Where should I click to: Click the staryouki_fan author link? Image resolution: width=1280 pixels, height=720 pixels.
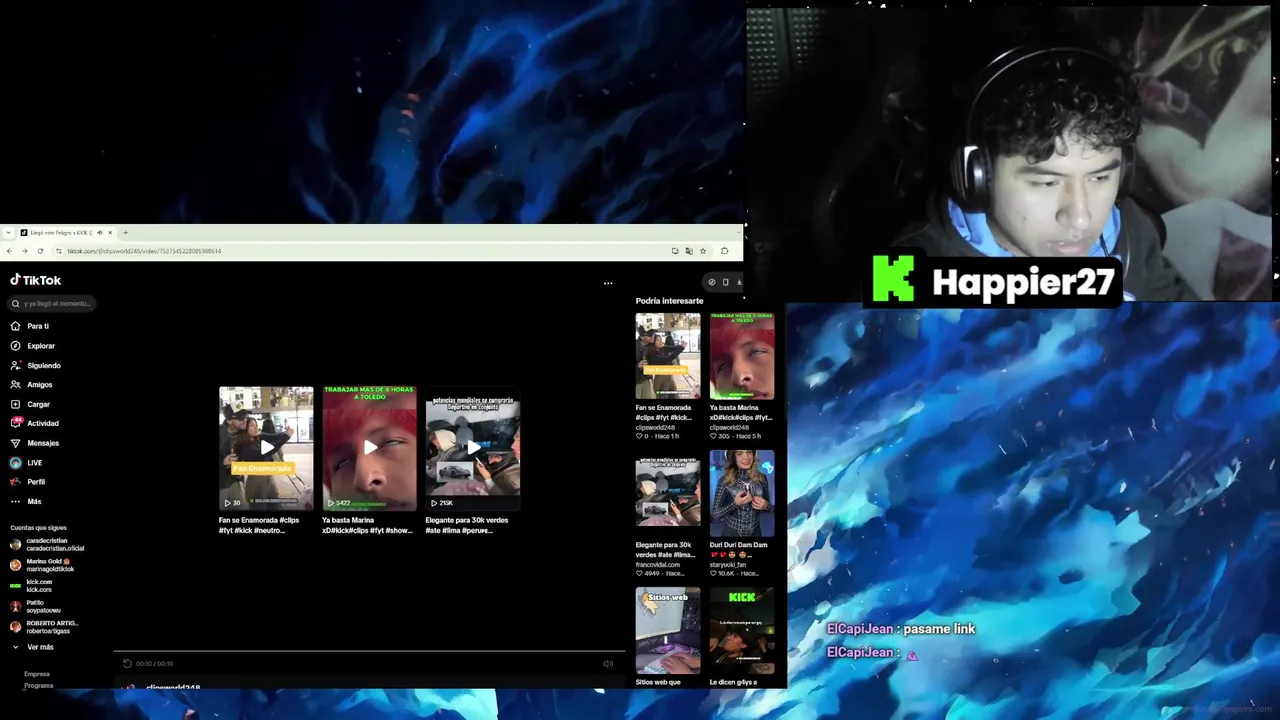tap(728, 564)
